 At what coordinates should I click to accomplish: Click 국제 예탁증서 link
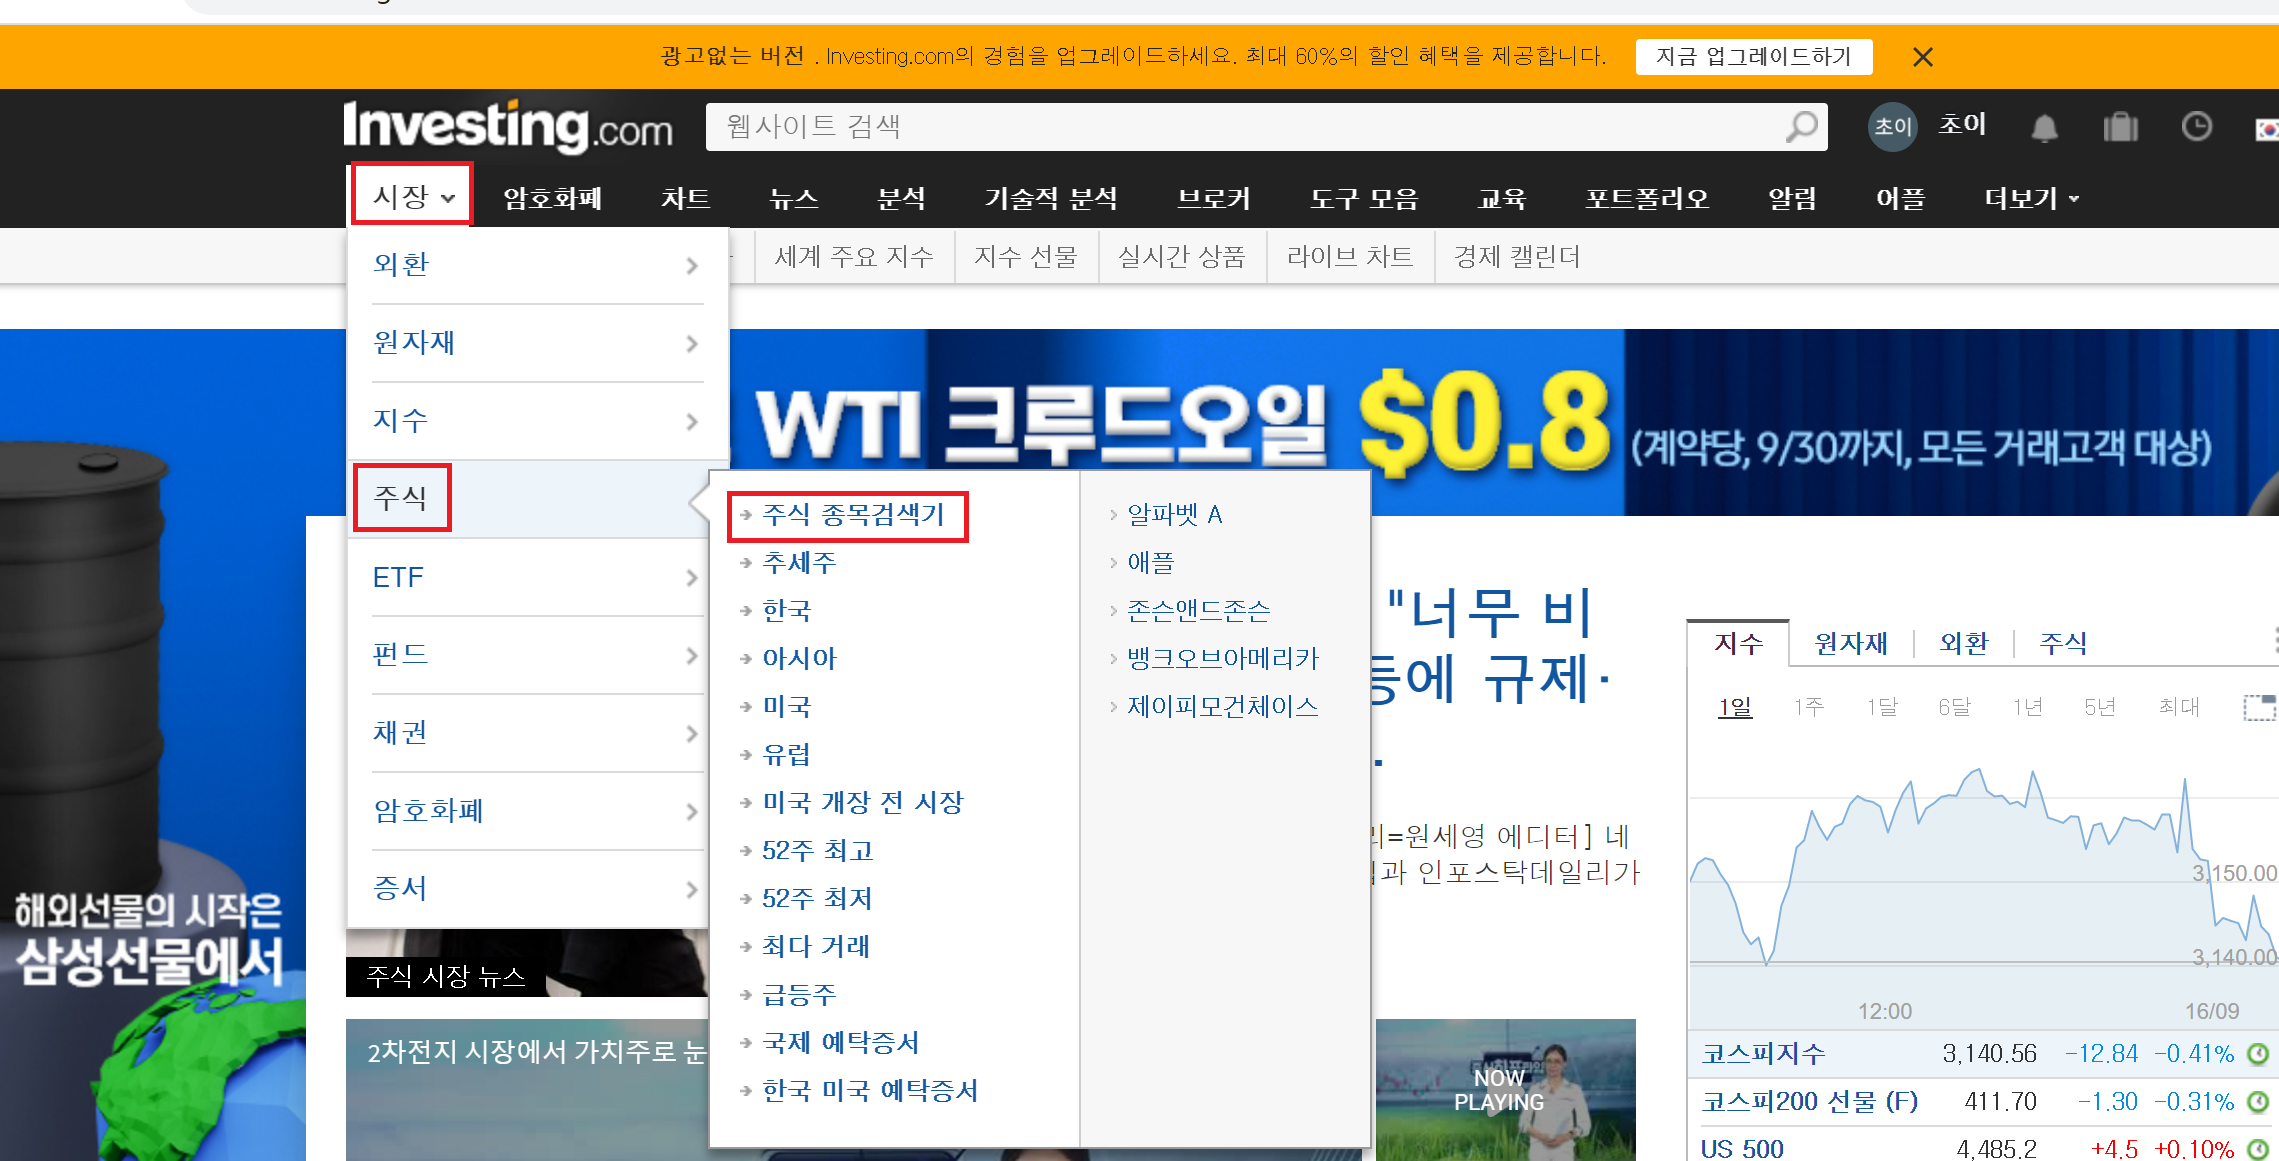click(x=840, y=1043)
